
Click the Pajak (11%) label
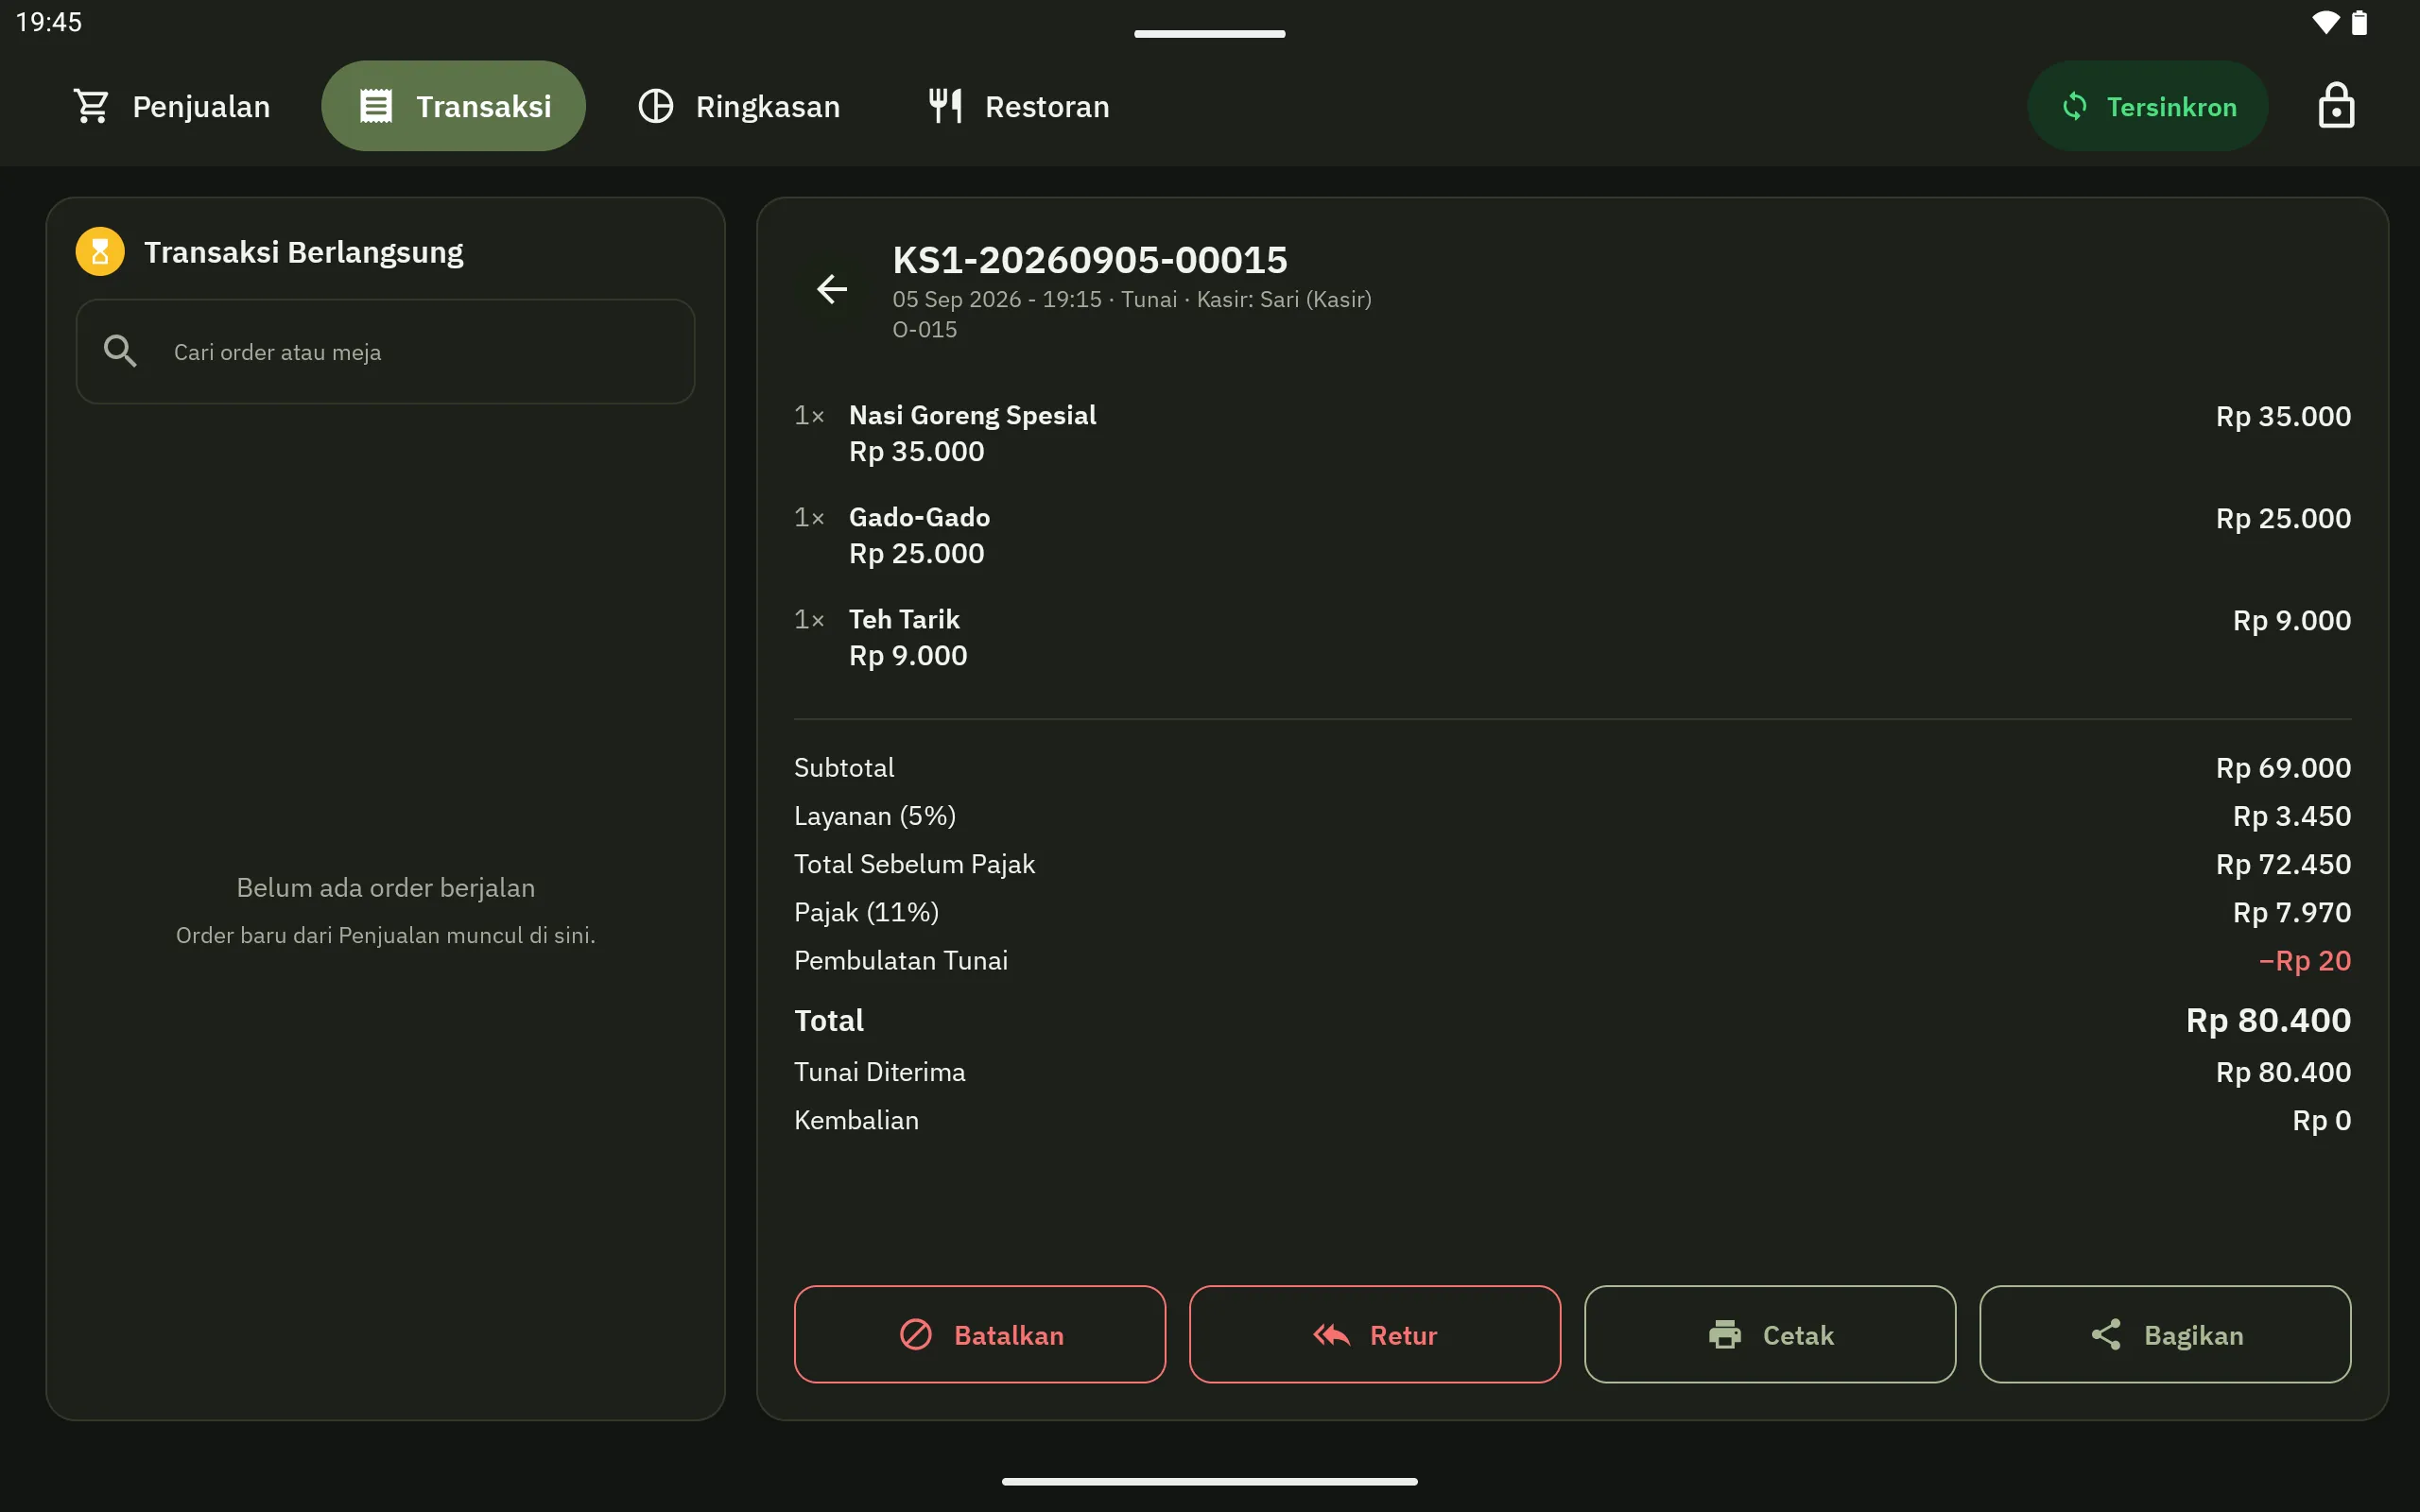point(866,912)
